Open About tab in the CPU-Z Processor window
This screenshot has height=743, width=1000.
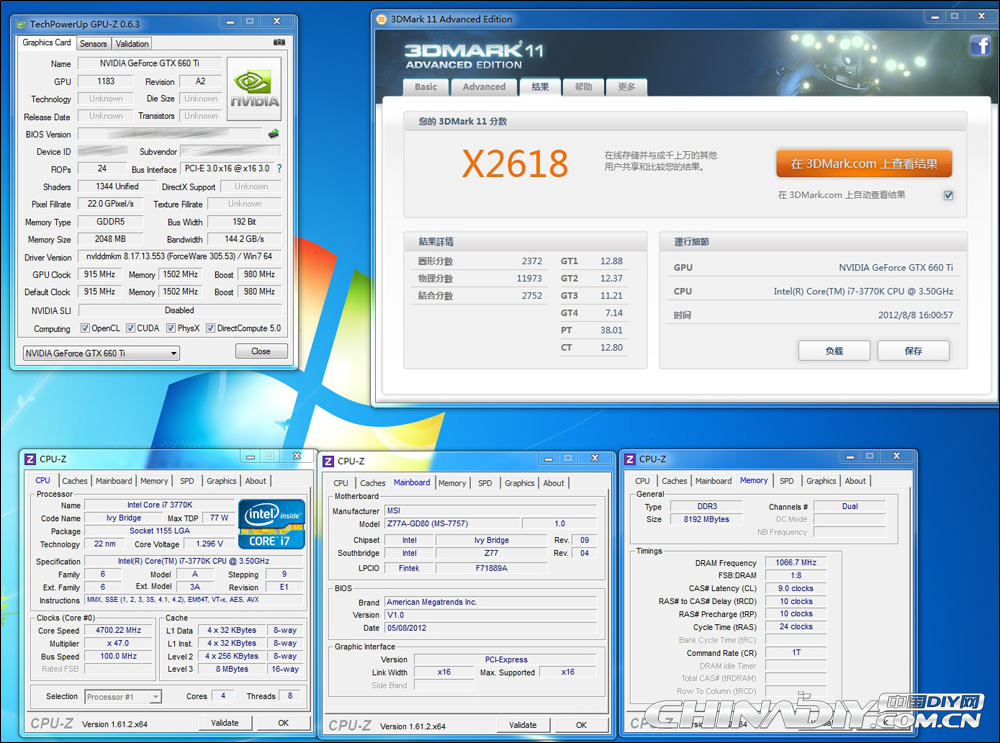point(256,481)
